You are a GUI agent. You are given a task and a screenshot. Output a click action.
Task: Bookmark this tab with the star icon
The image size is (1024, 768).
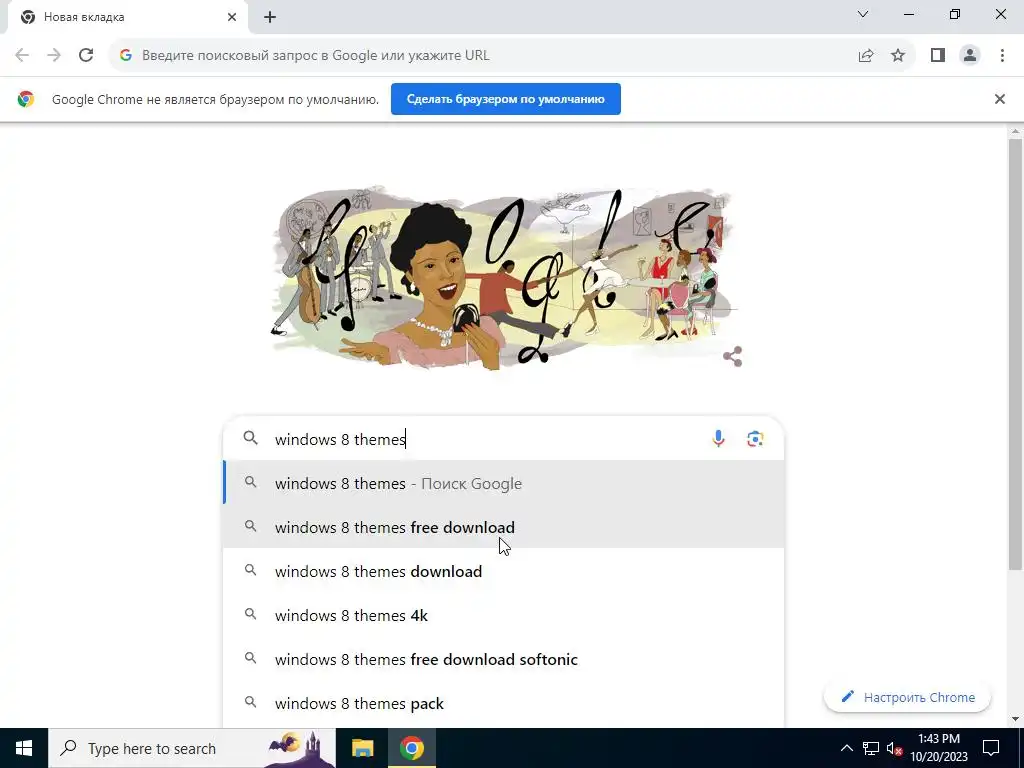pos(898,56)
